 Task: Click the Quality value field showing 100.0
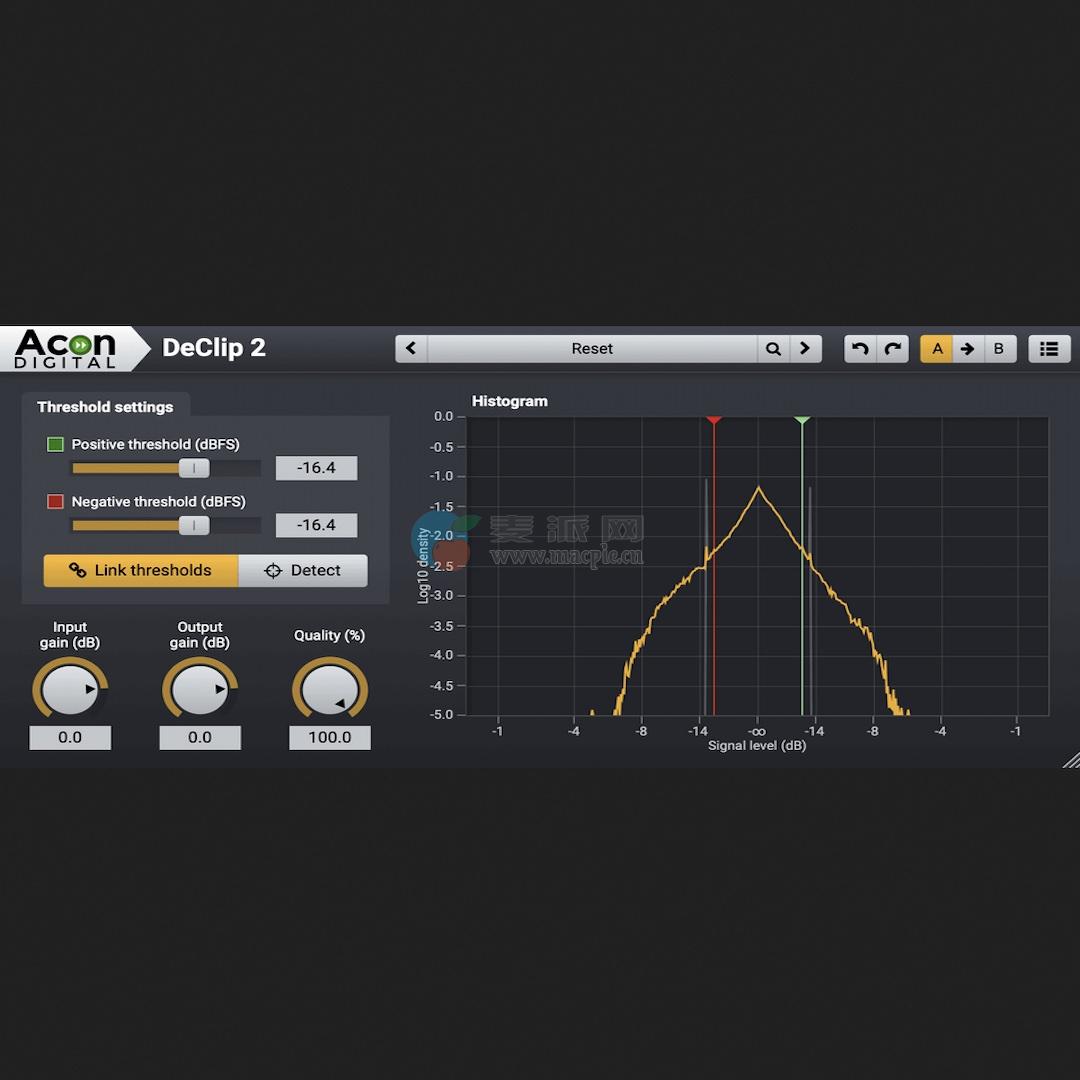pos(329,737)
